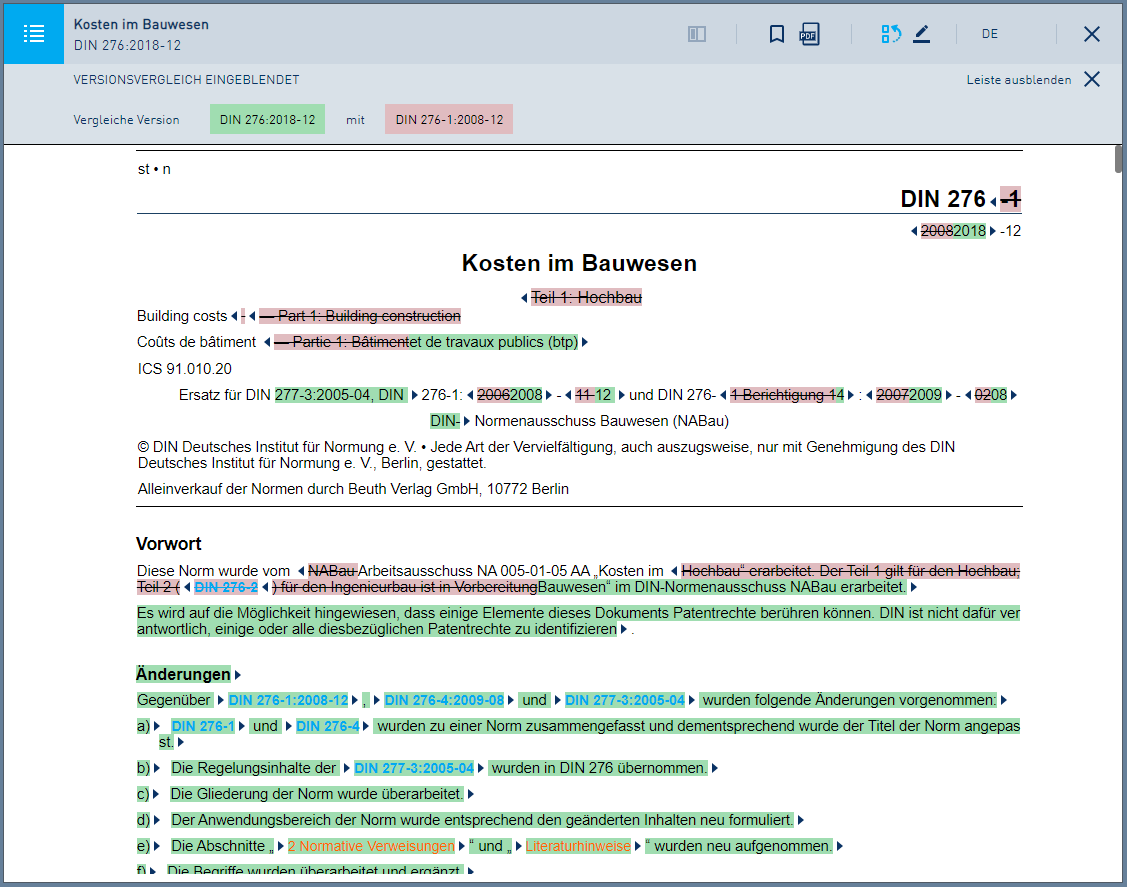
Task: Select the red DIN 276-1:2008-12 version chip
Action: pos(449,119)
